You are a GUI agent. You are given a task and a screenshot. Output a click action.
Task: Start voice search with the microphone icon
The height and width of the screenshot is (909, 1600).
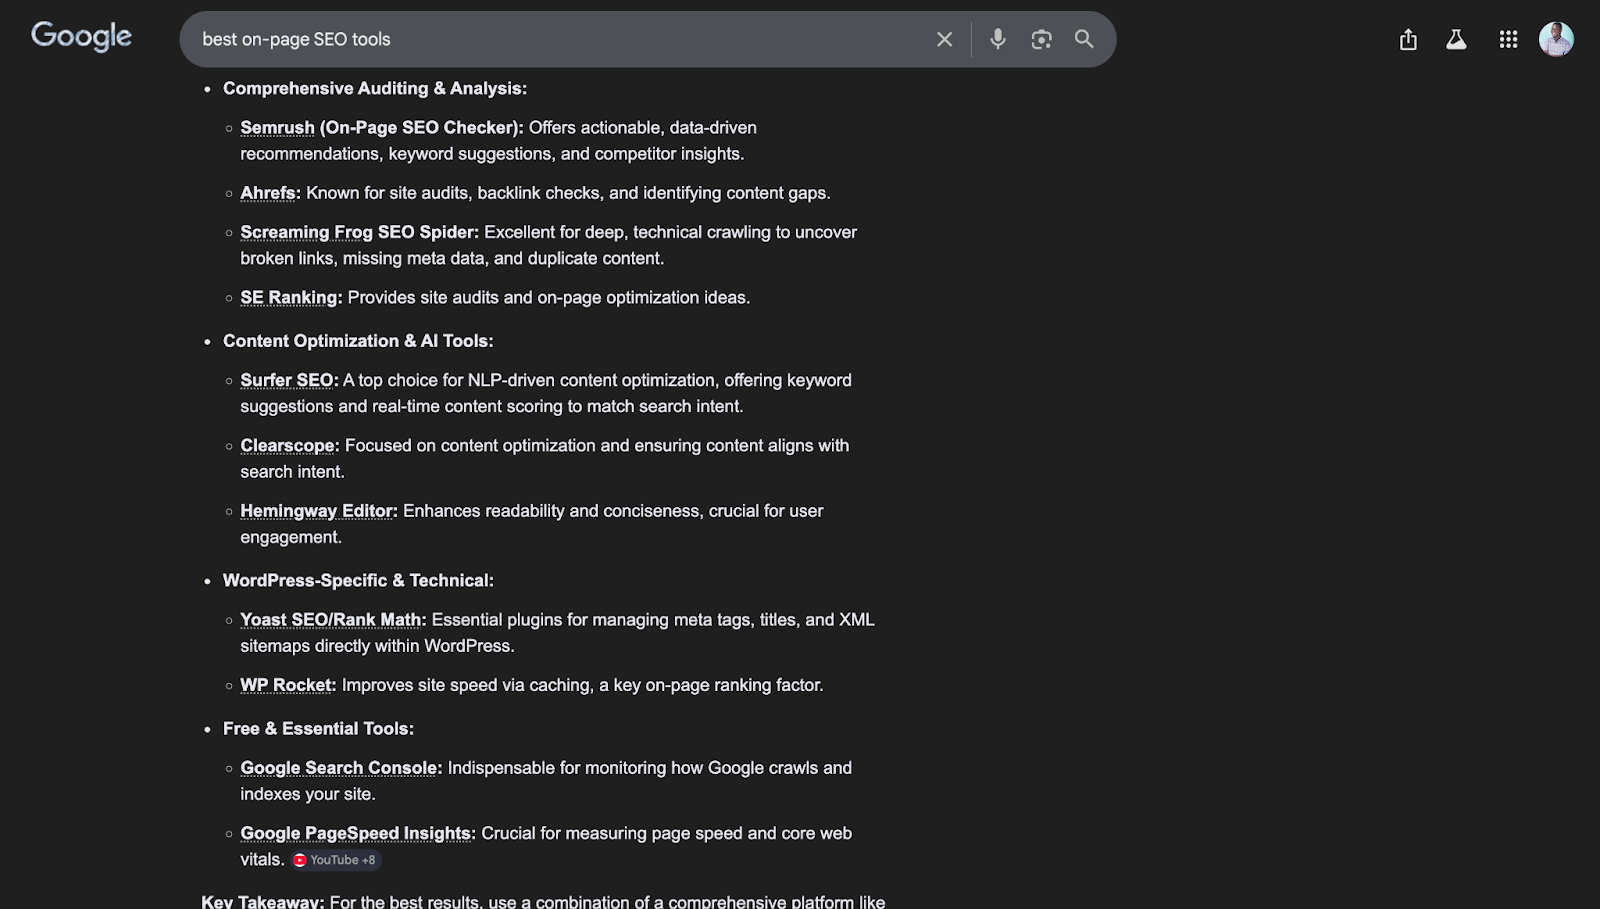pos(997,39)
